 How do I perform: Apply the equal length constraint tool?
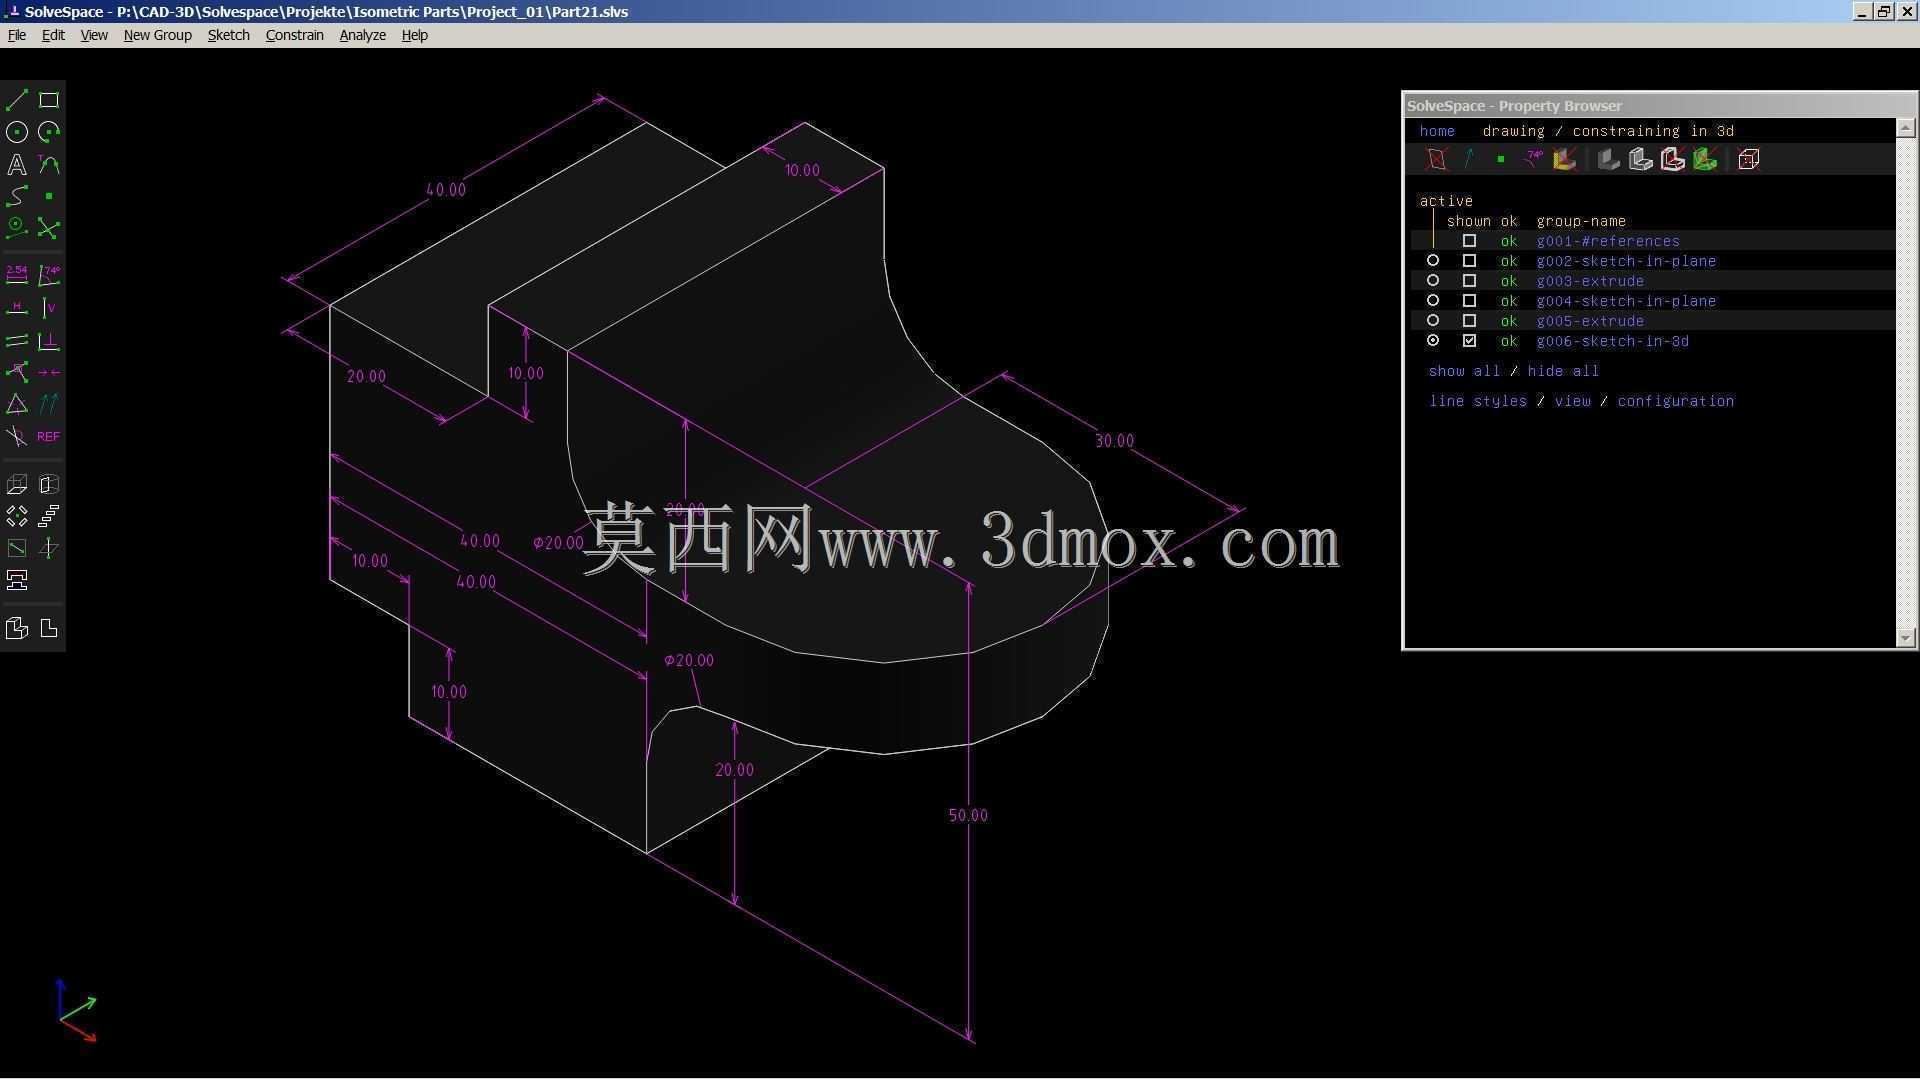(17, 404)
